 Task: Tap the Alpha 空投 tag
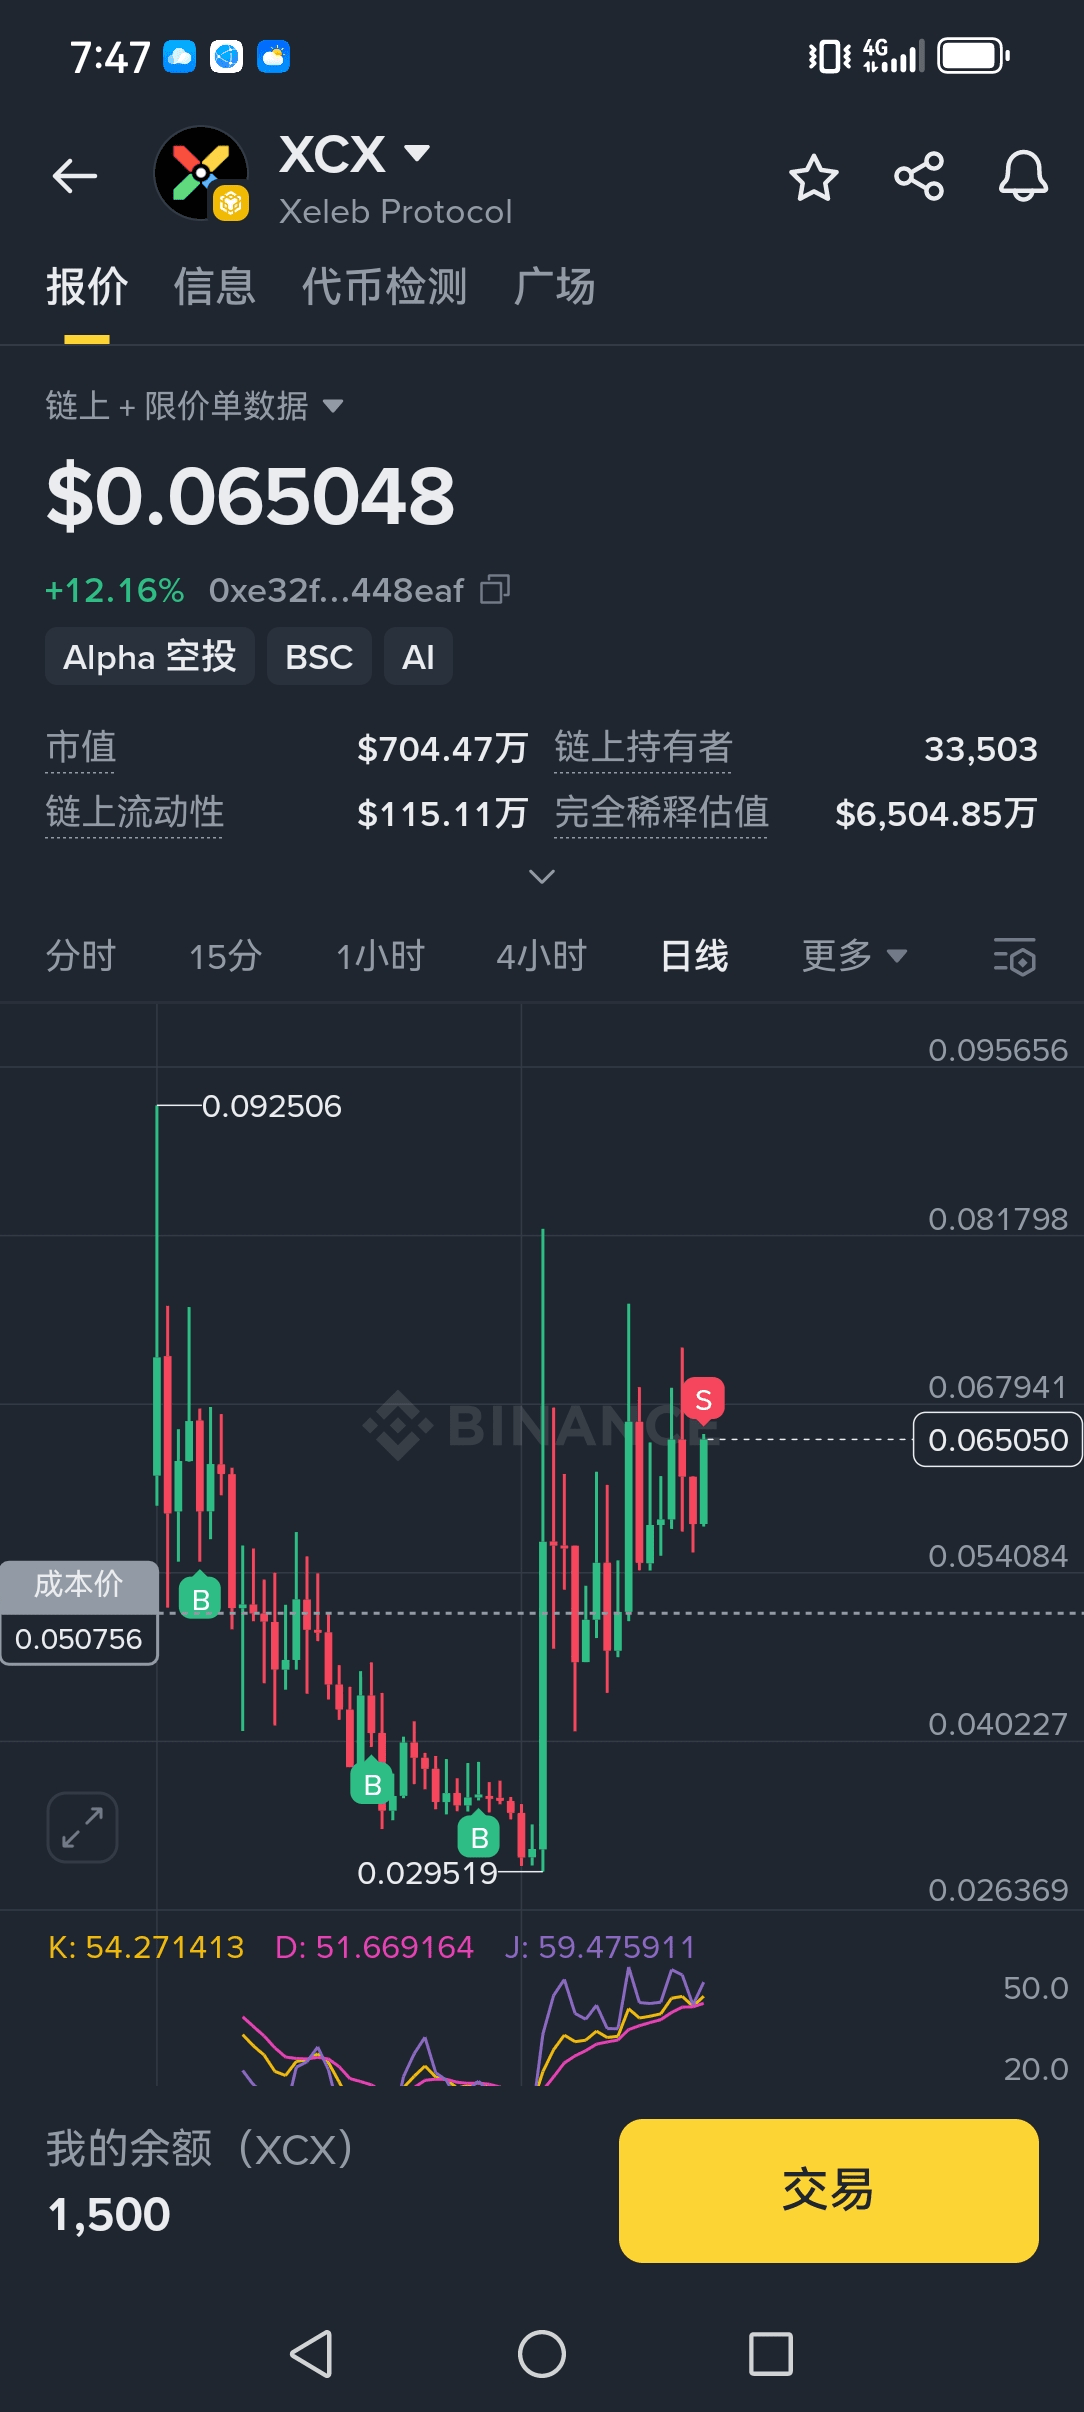[x=150, y=657]
